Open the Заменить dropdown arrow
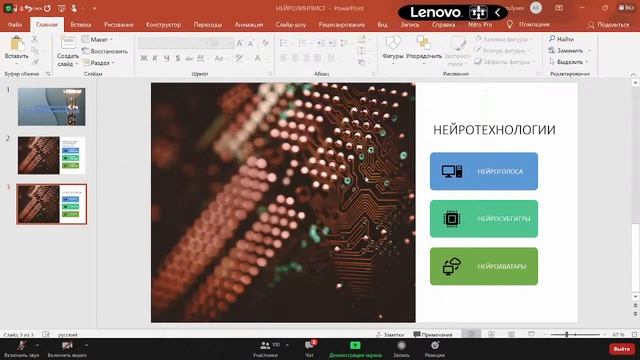640x360 pixels. [590, 51]
